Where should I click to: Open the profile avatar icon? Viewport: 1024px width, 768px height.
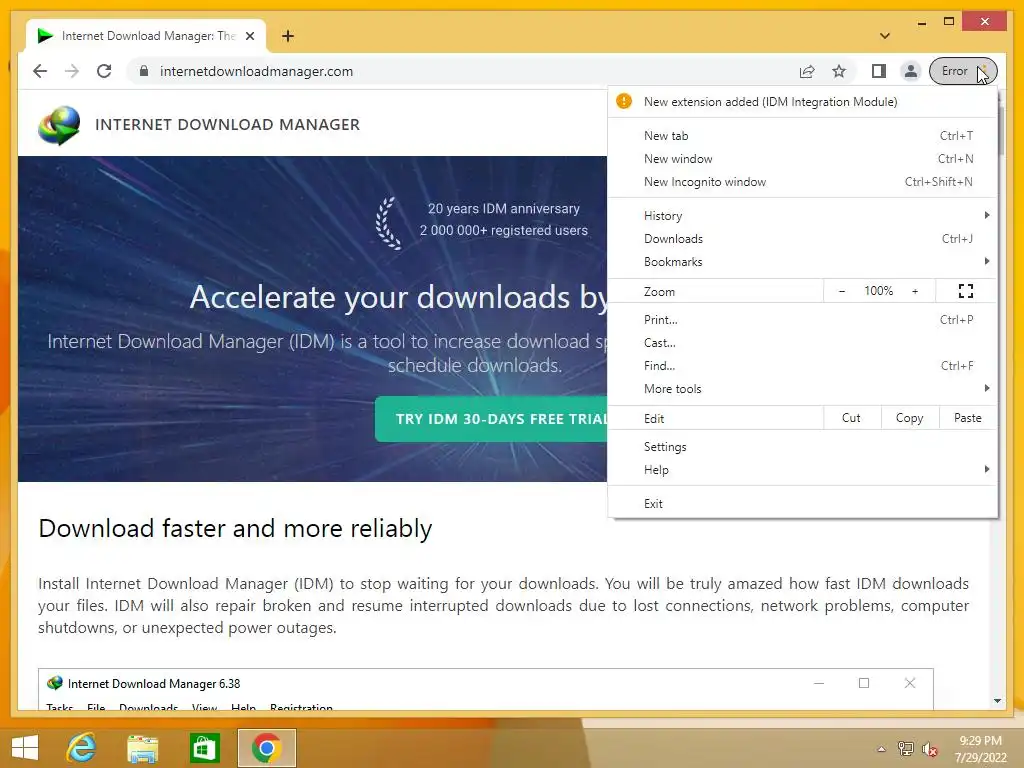[910, 71]
